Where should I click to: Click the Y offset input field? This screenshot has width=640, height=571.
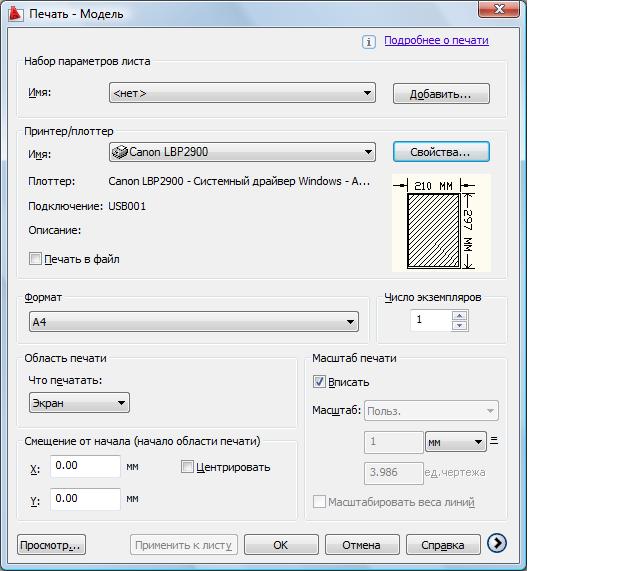85,499
